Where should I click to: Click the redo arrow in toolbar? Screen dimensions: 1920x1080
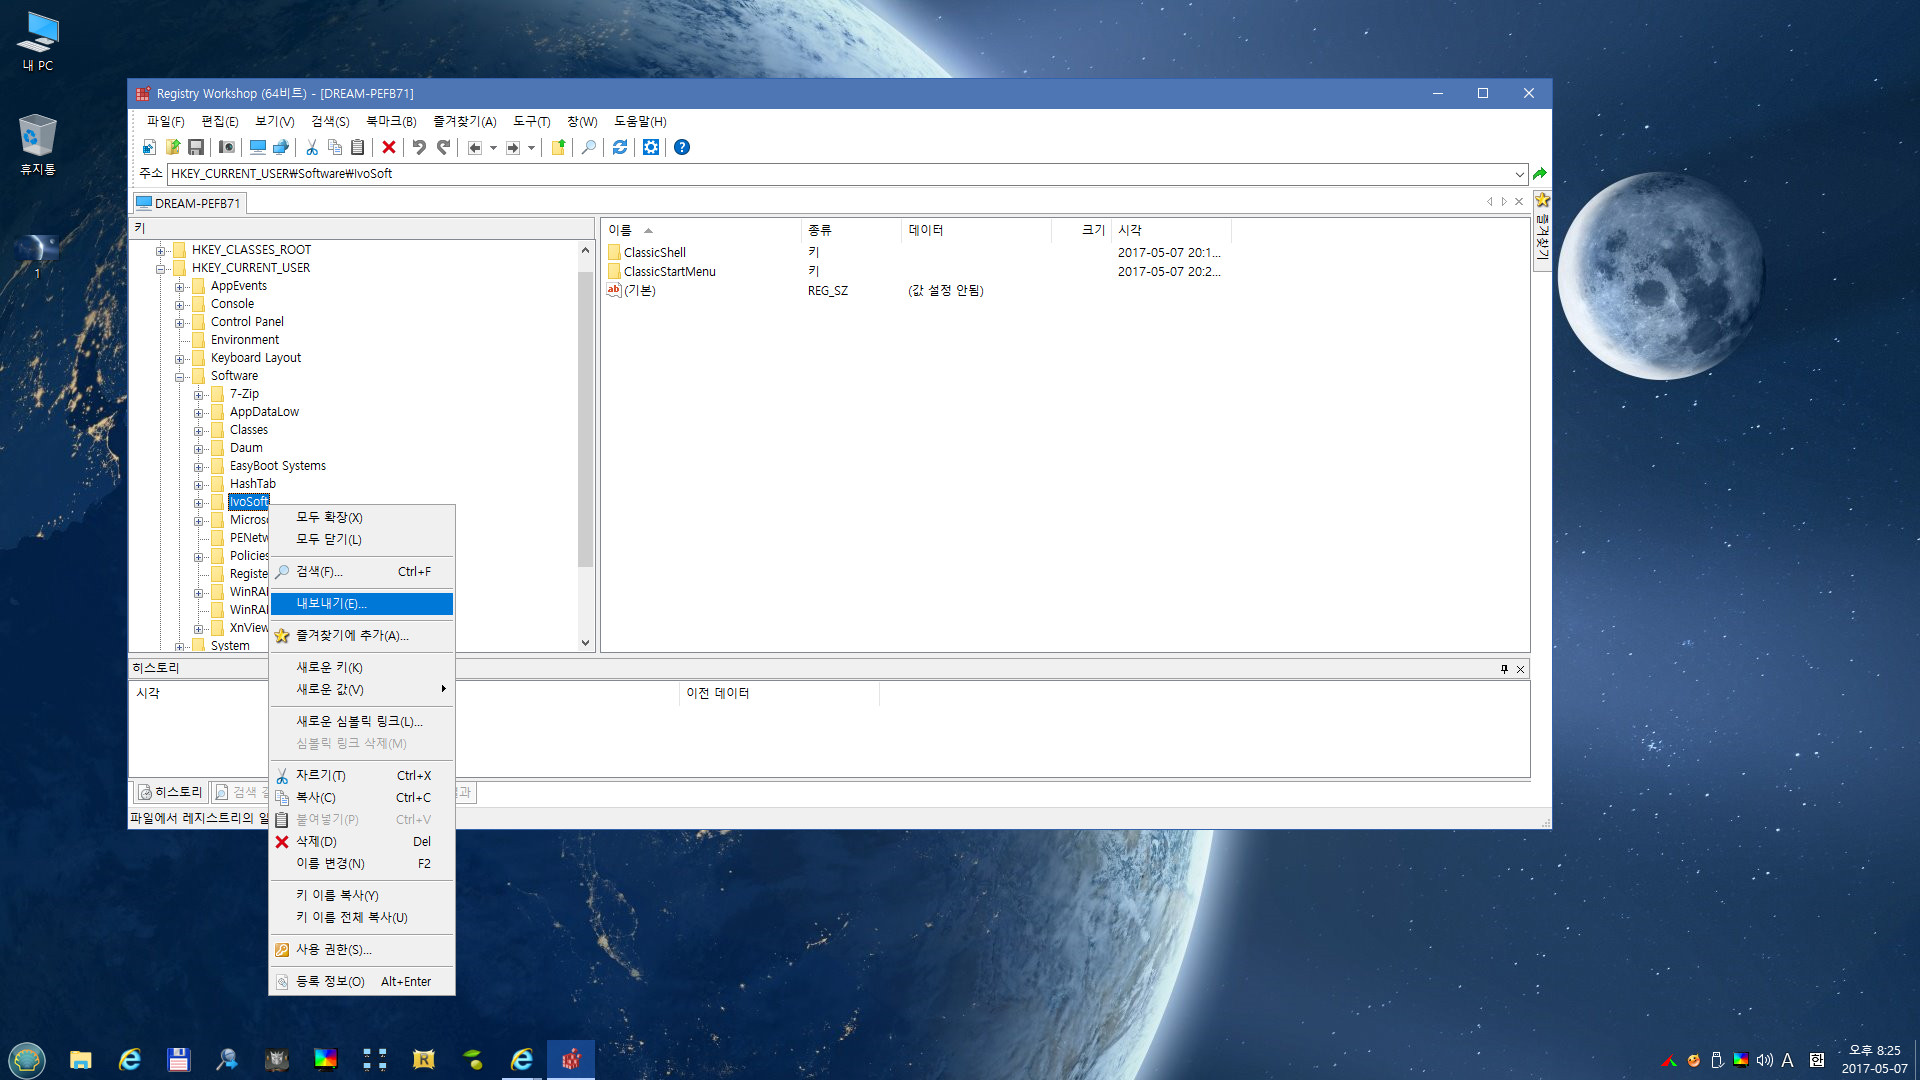[443, 148]
